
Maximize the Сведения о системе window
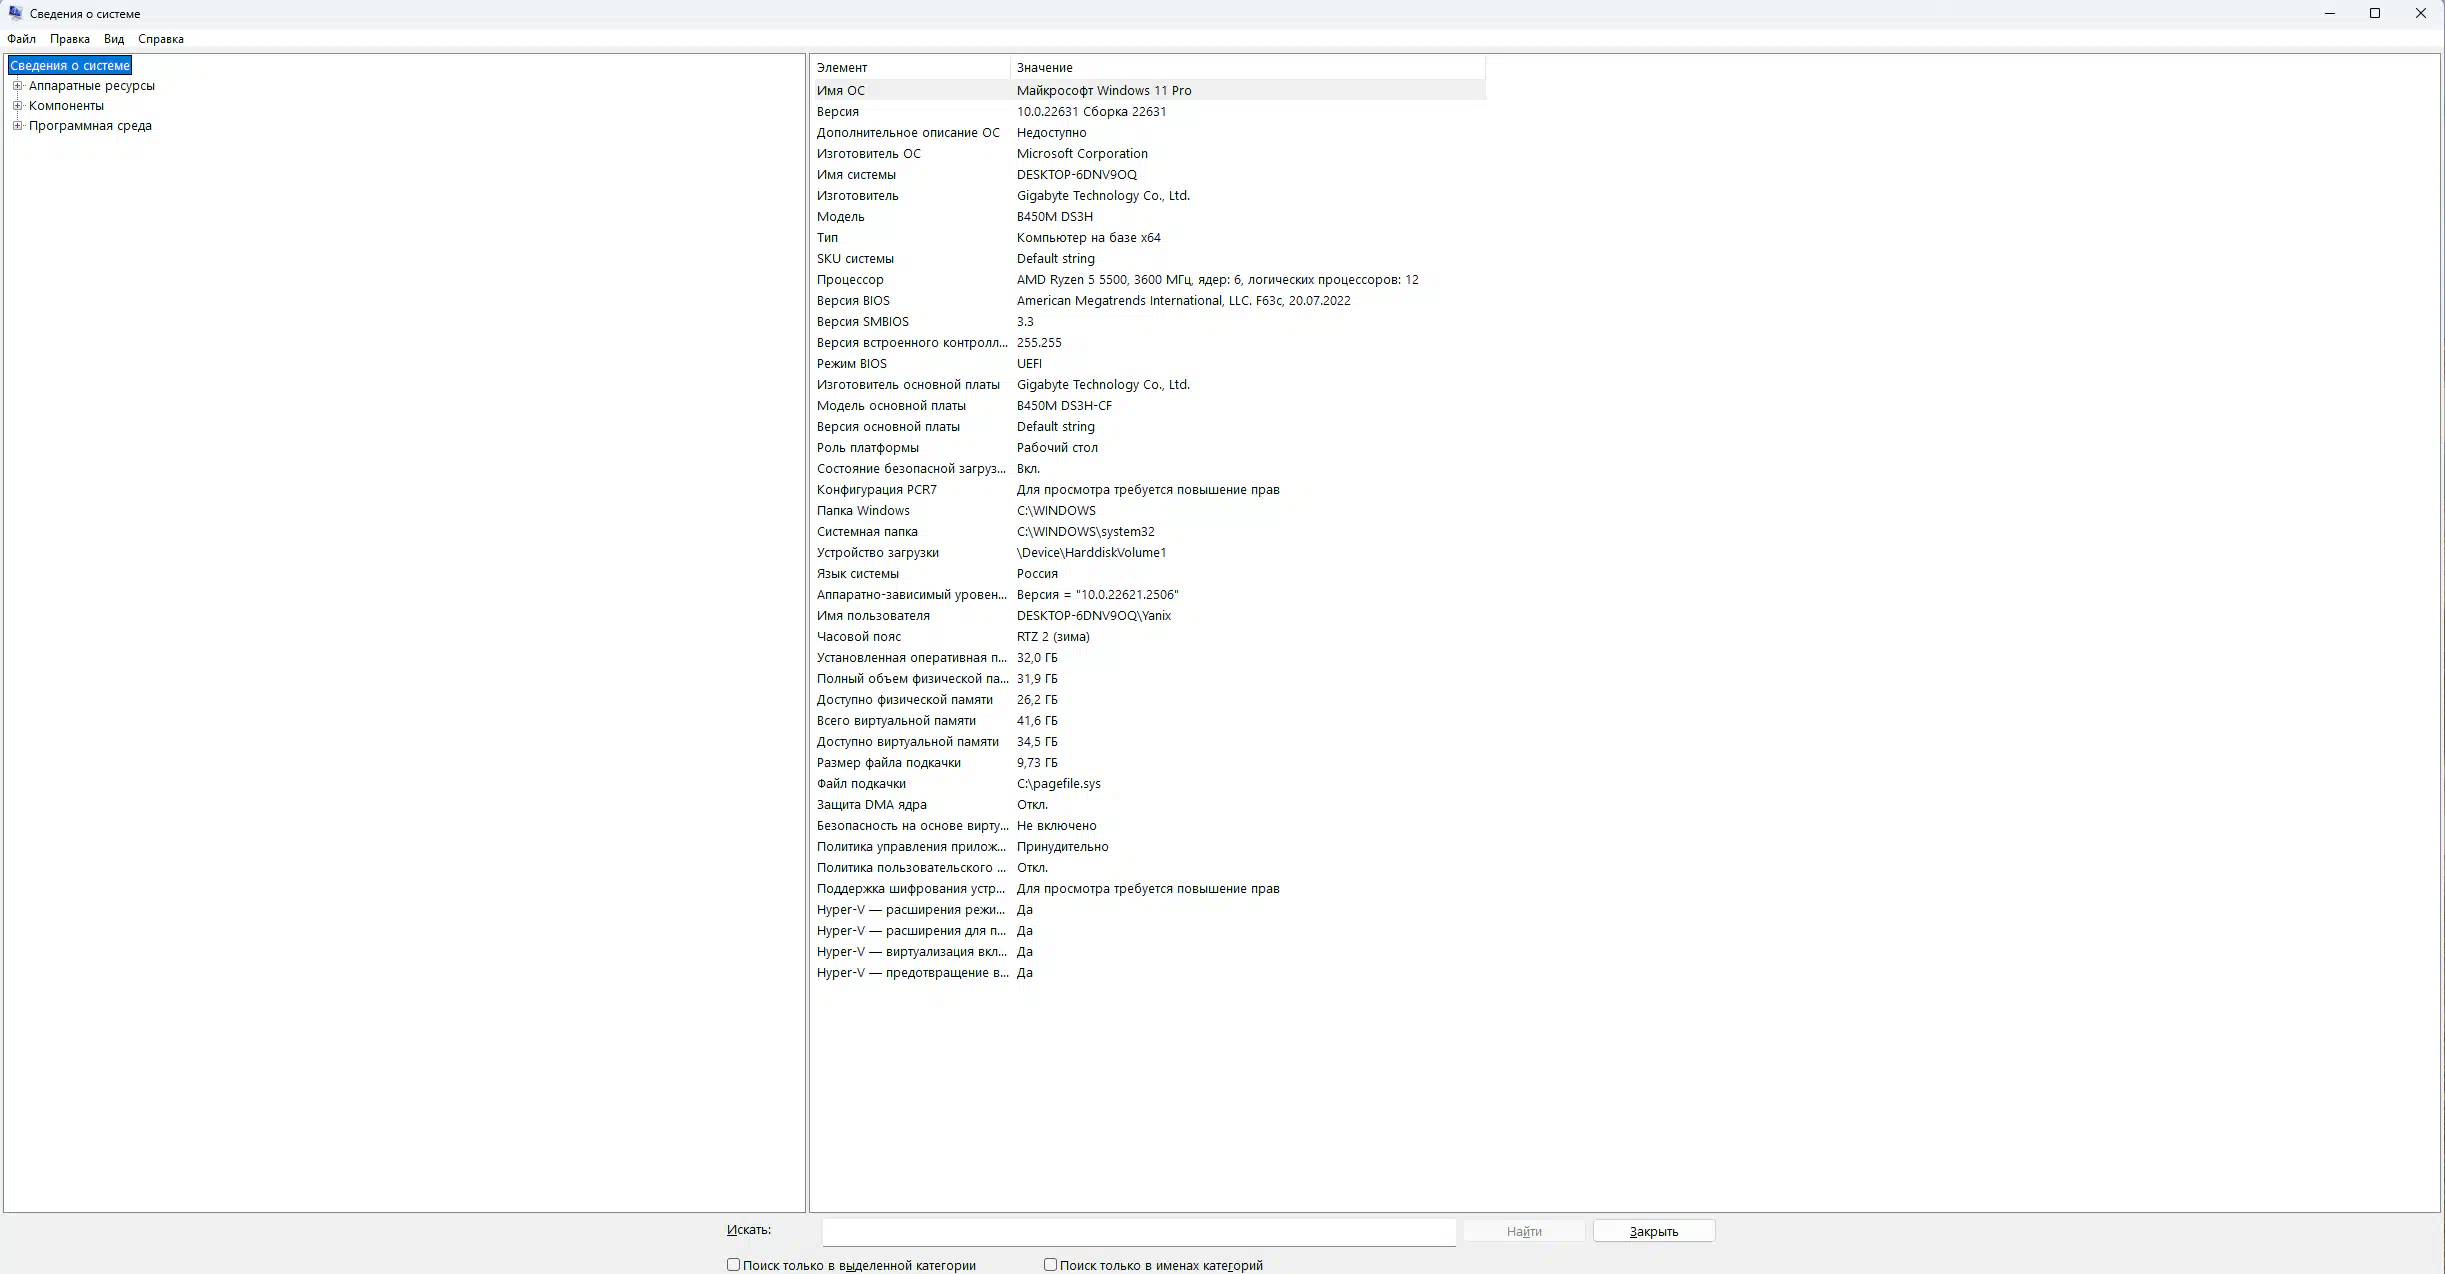pos(2375,13)
